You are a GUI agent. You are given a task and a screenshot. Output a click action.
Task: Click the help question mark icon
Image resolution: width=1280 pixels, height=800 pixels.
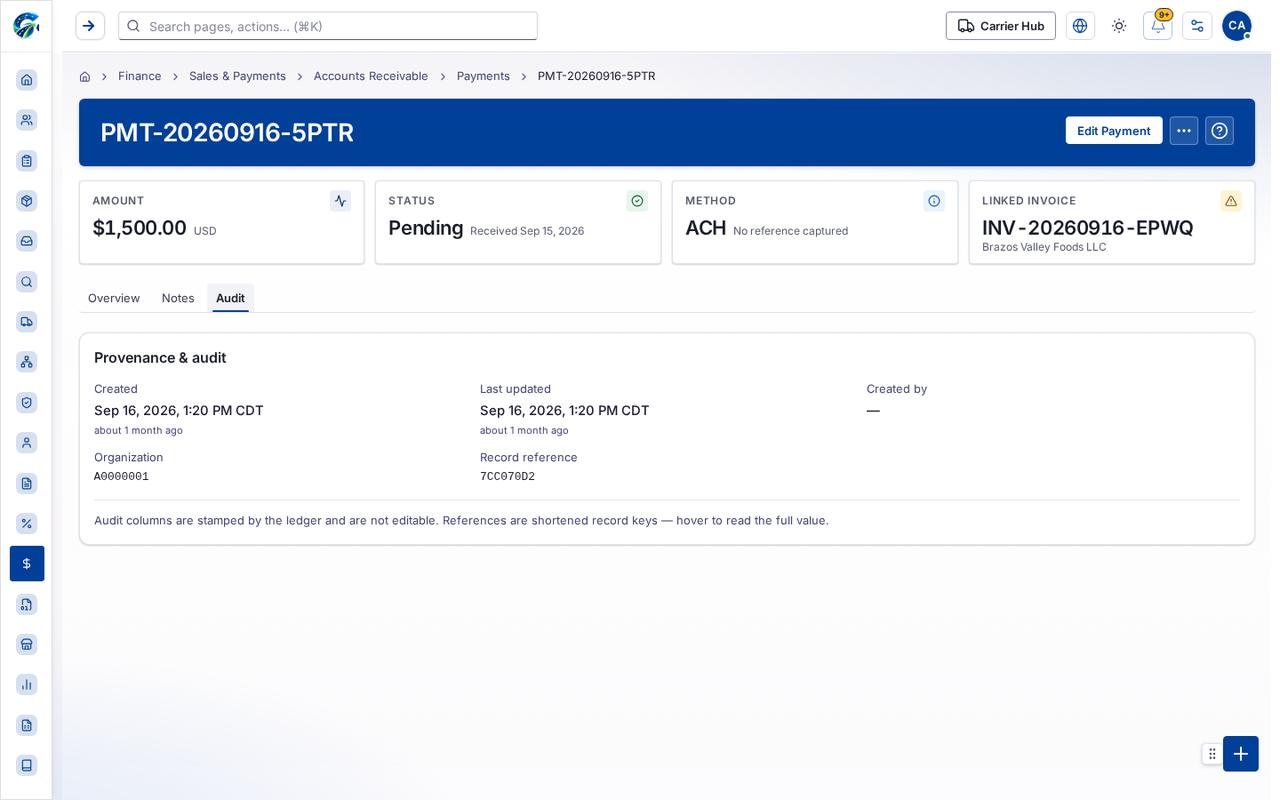[1219, 131]
